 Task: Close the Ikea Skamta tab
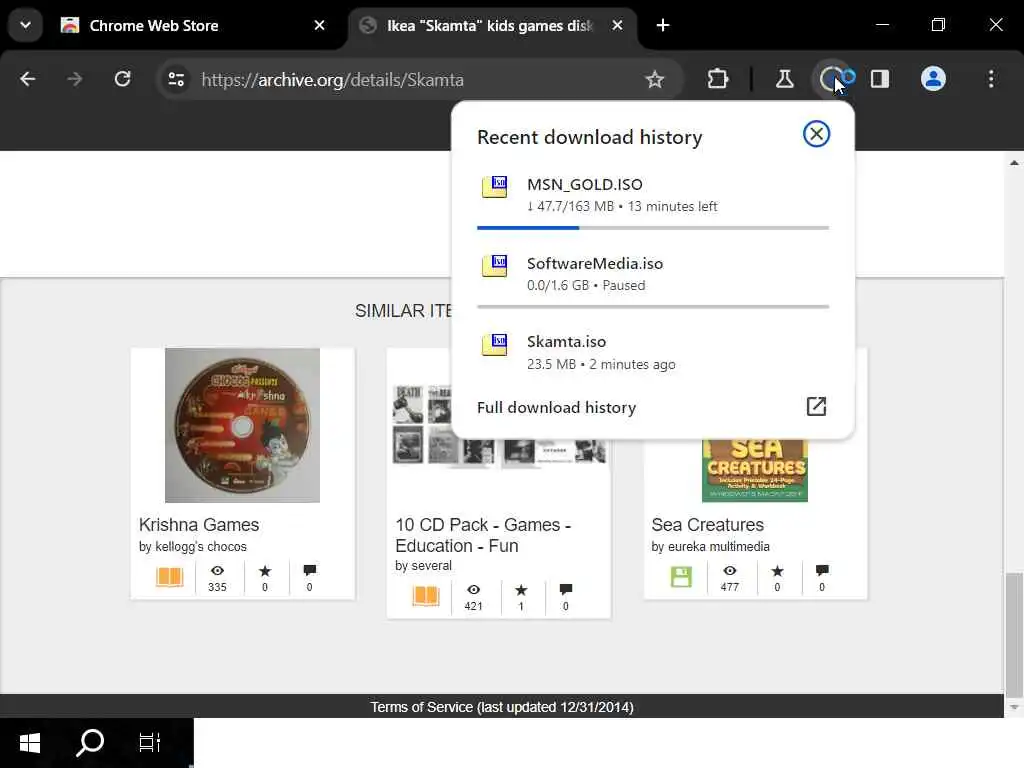pyautogui.click(x=617, y=25)
